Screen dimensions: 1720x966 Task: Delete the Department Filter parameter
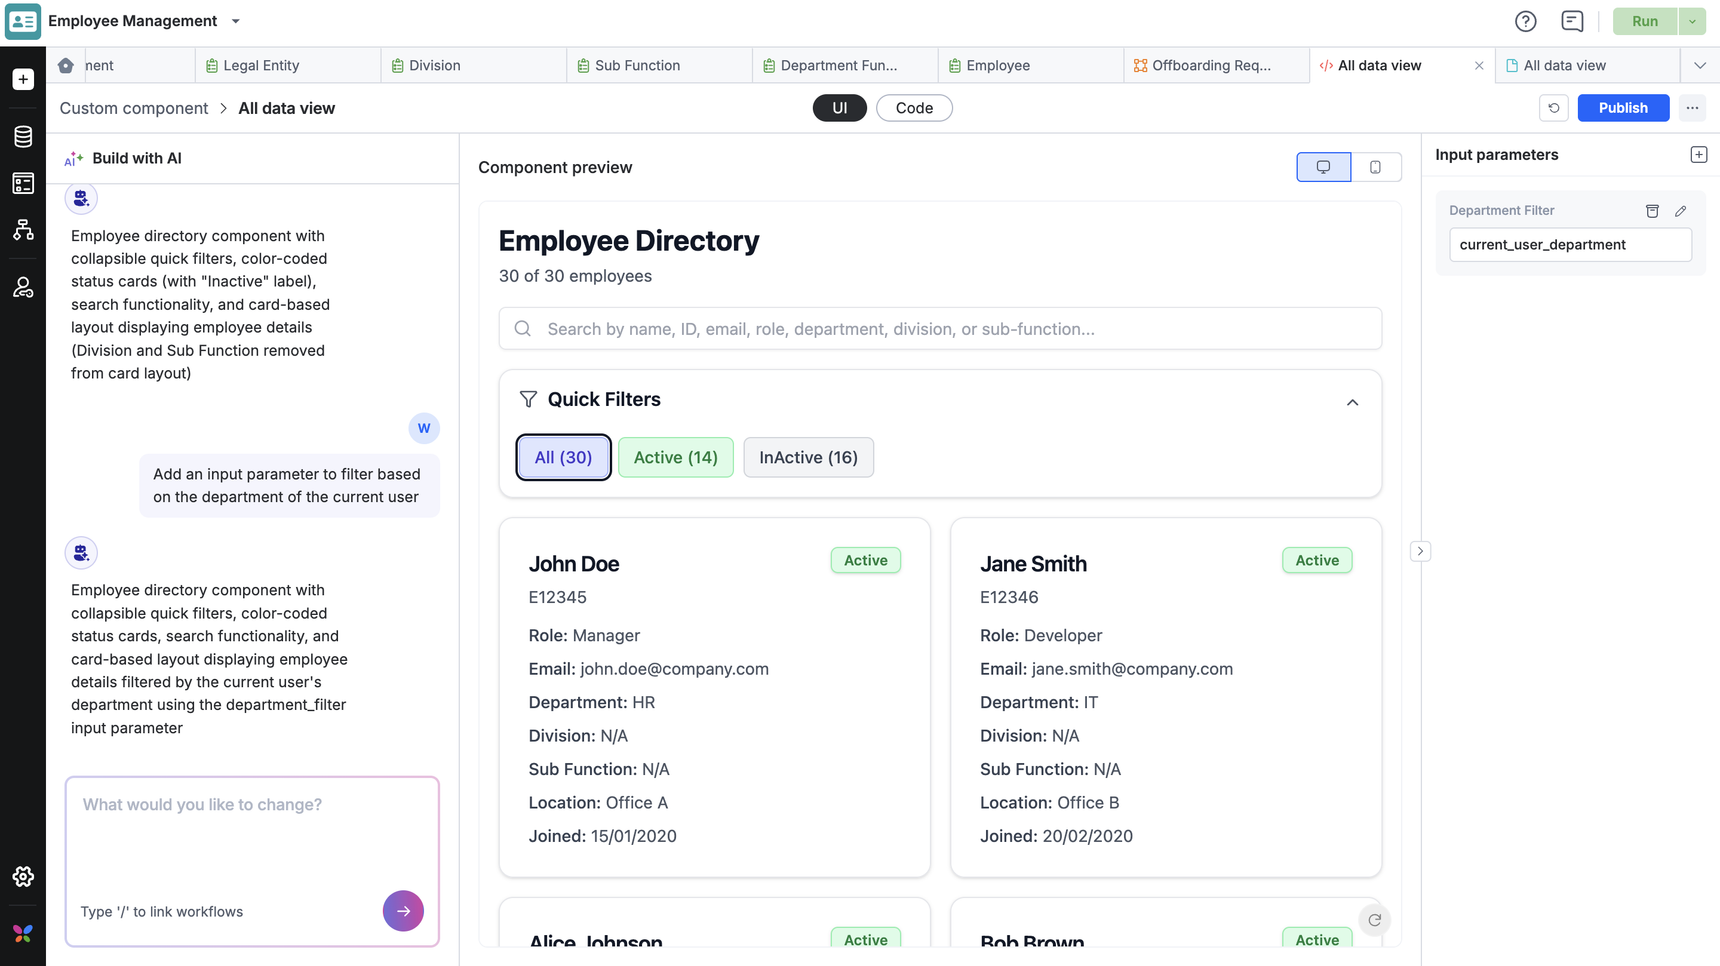tap(1652, 211)
